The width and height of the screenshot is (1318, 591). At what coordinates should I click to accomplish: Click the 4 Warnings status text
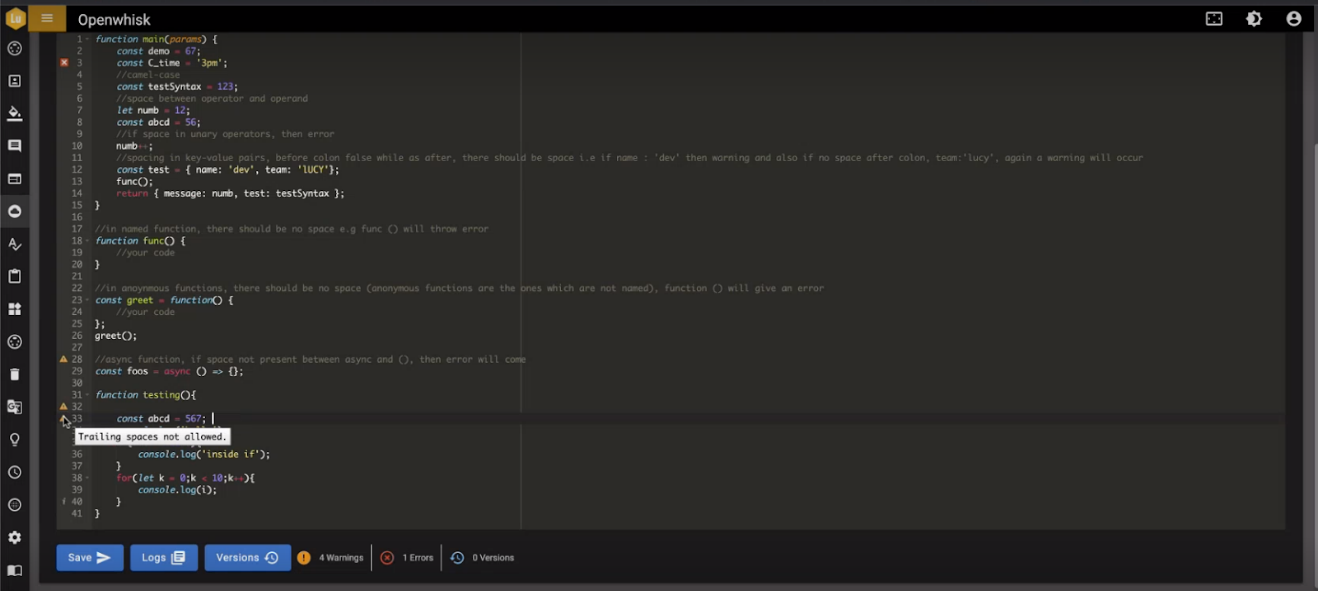pyautogui.click(x=341, y=558)
